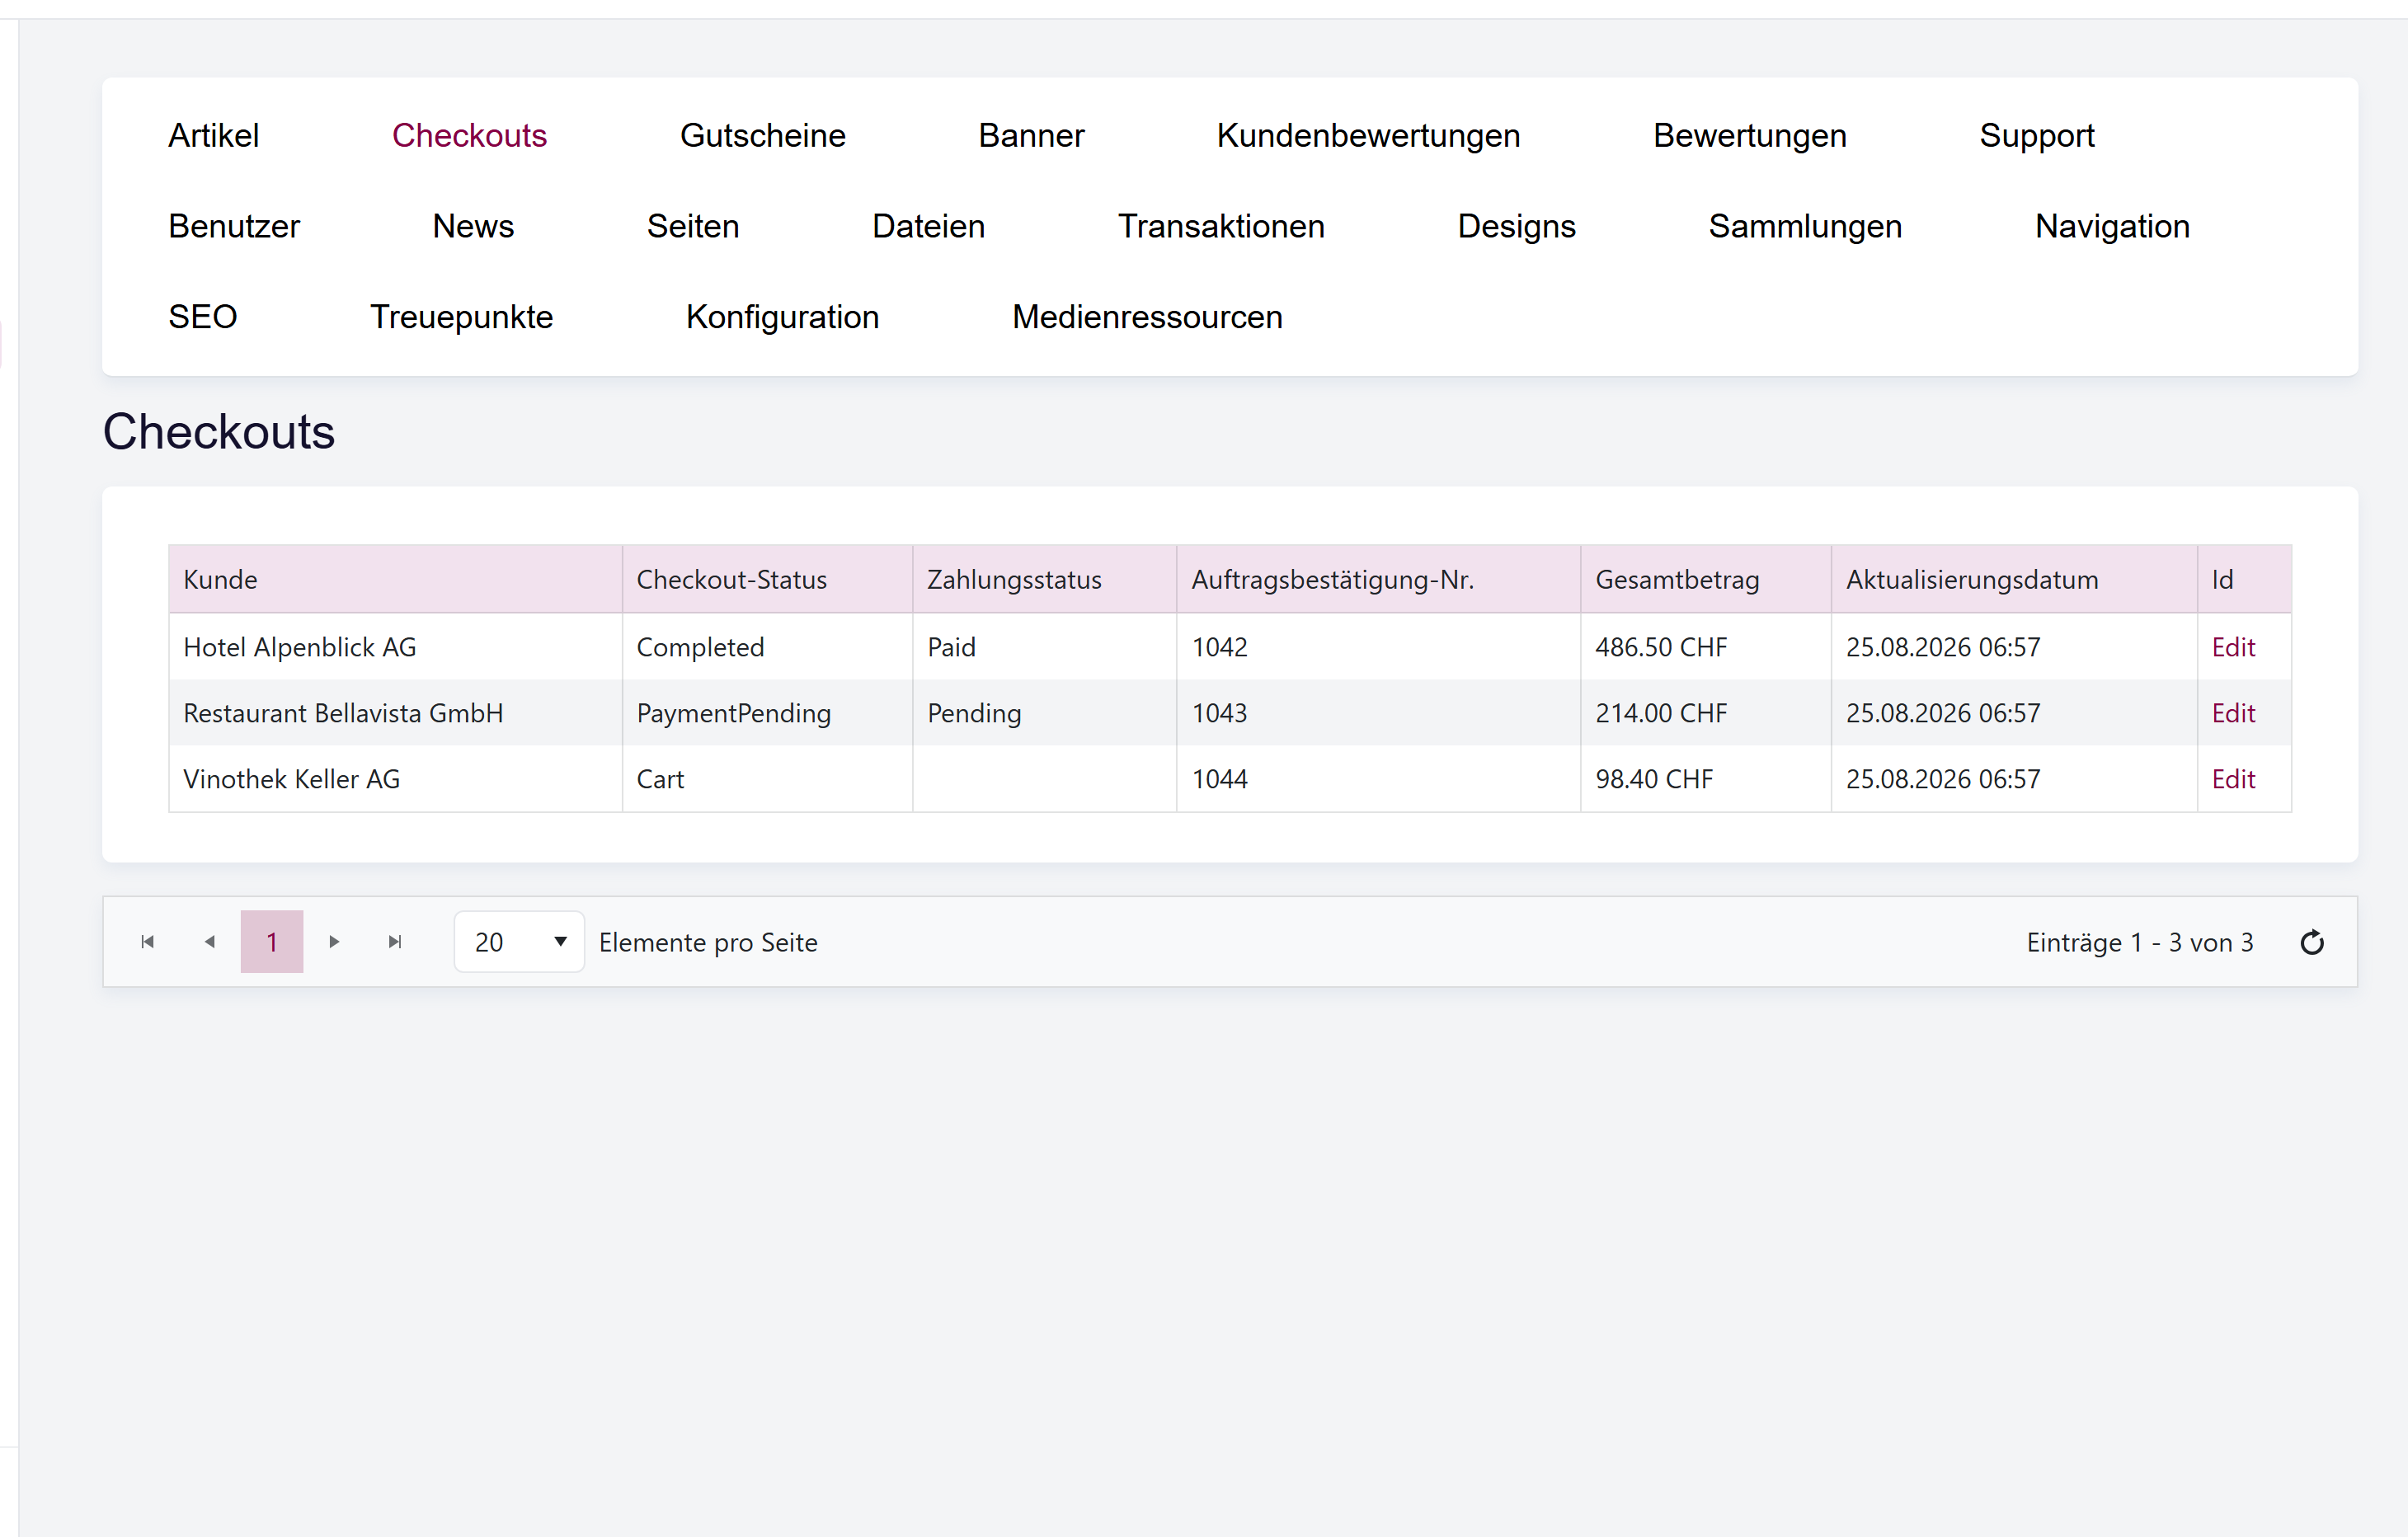Select the Restaurant Bellavista GmbH cell
2408x1537 pixels.
pos(395,714)
